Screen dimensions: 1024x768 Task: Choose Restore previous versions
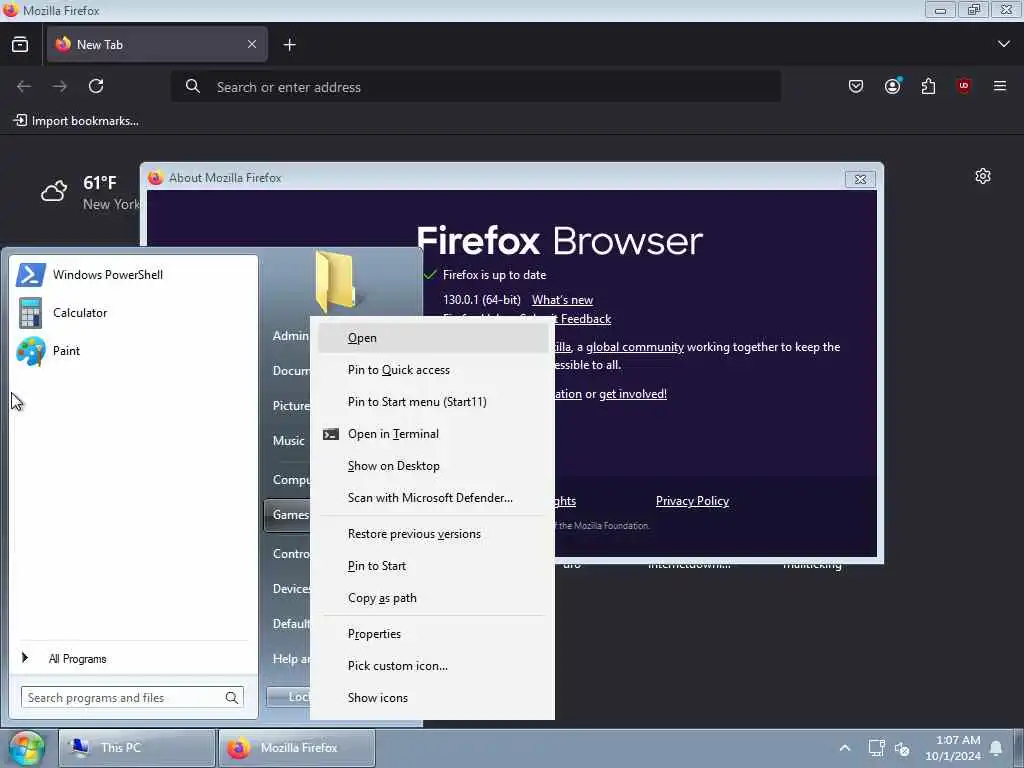pyautogui.click(x=433, y=534)
